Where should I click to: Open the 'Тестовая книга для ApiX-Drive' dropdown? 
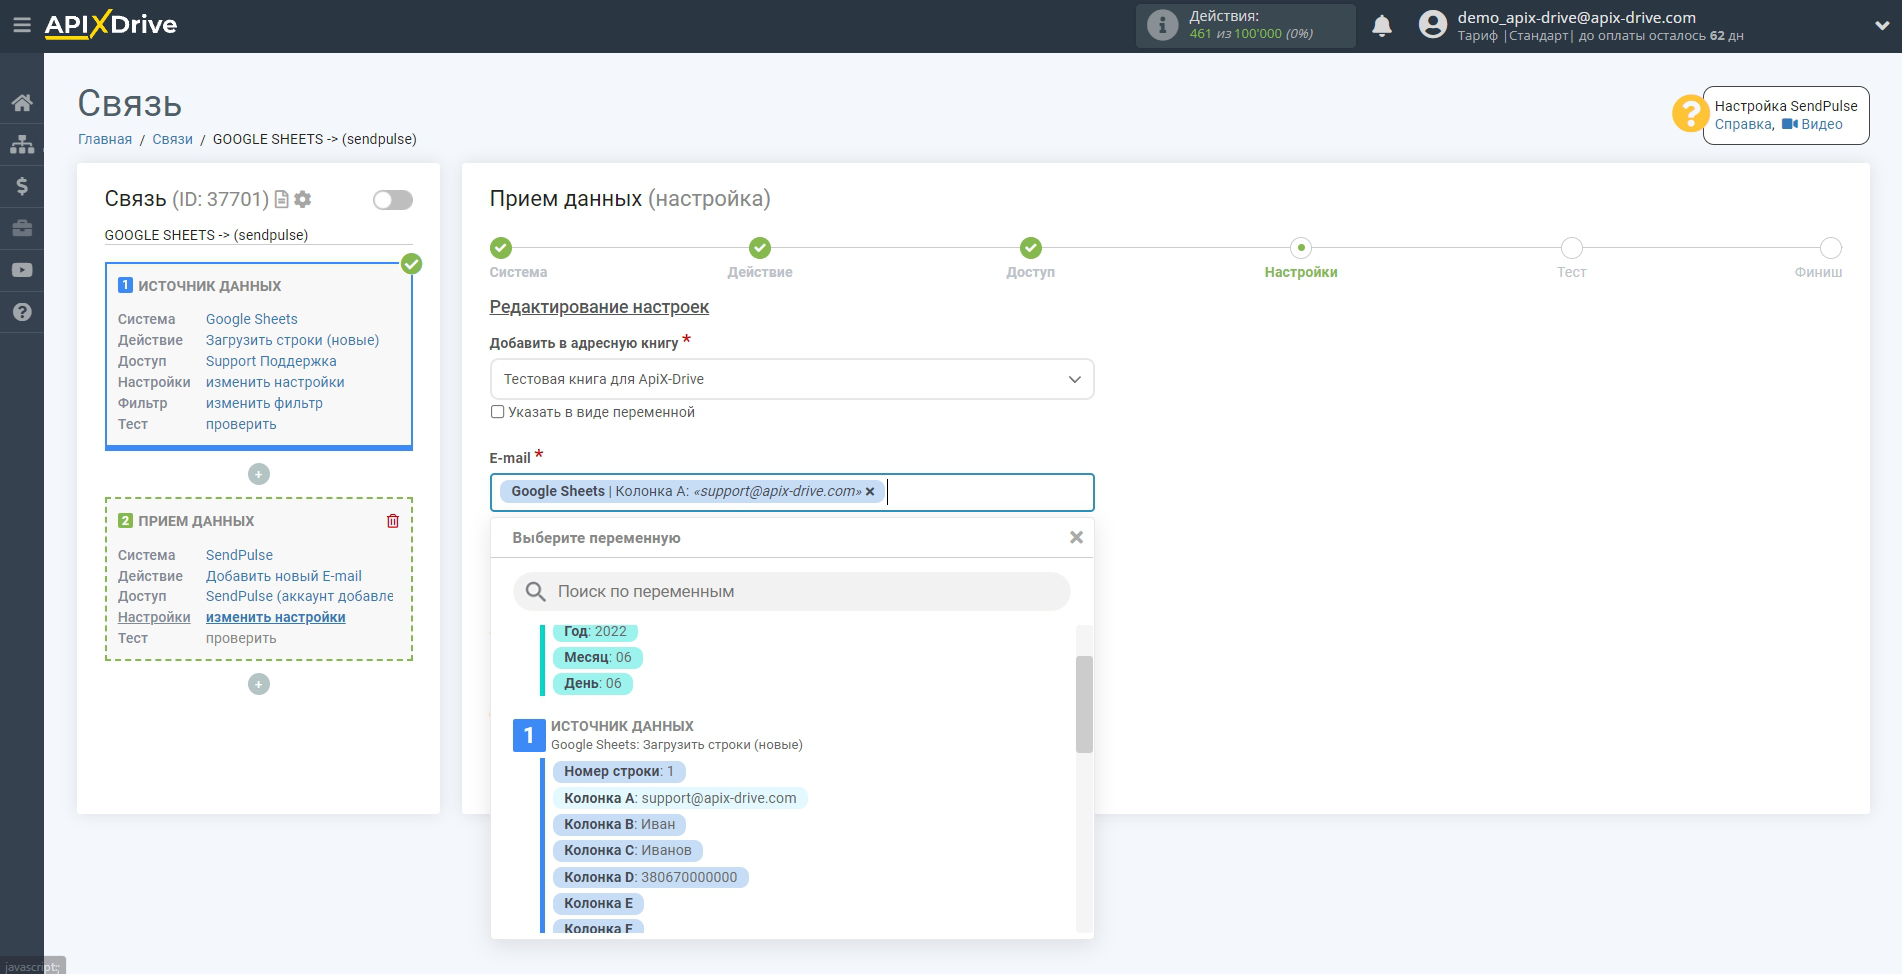tap(792, 379)
